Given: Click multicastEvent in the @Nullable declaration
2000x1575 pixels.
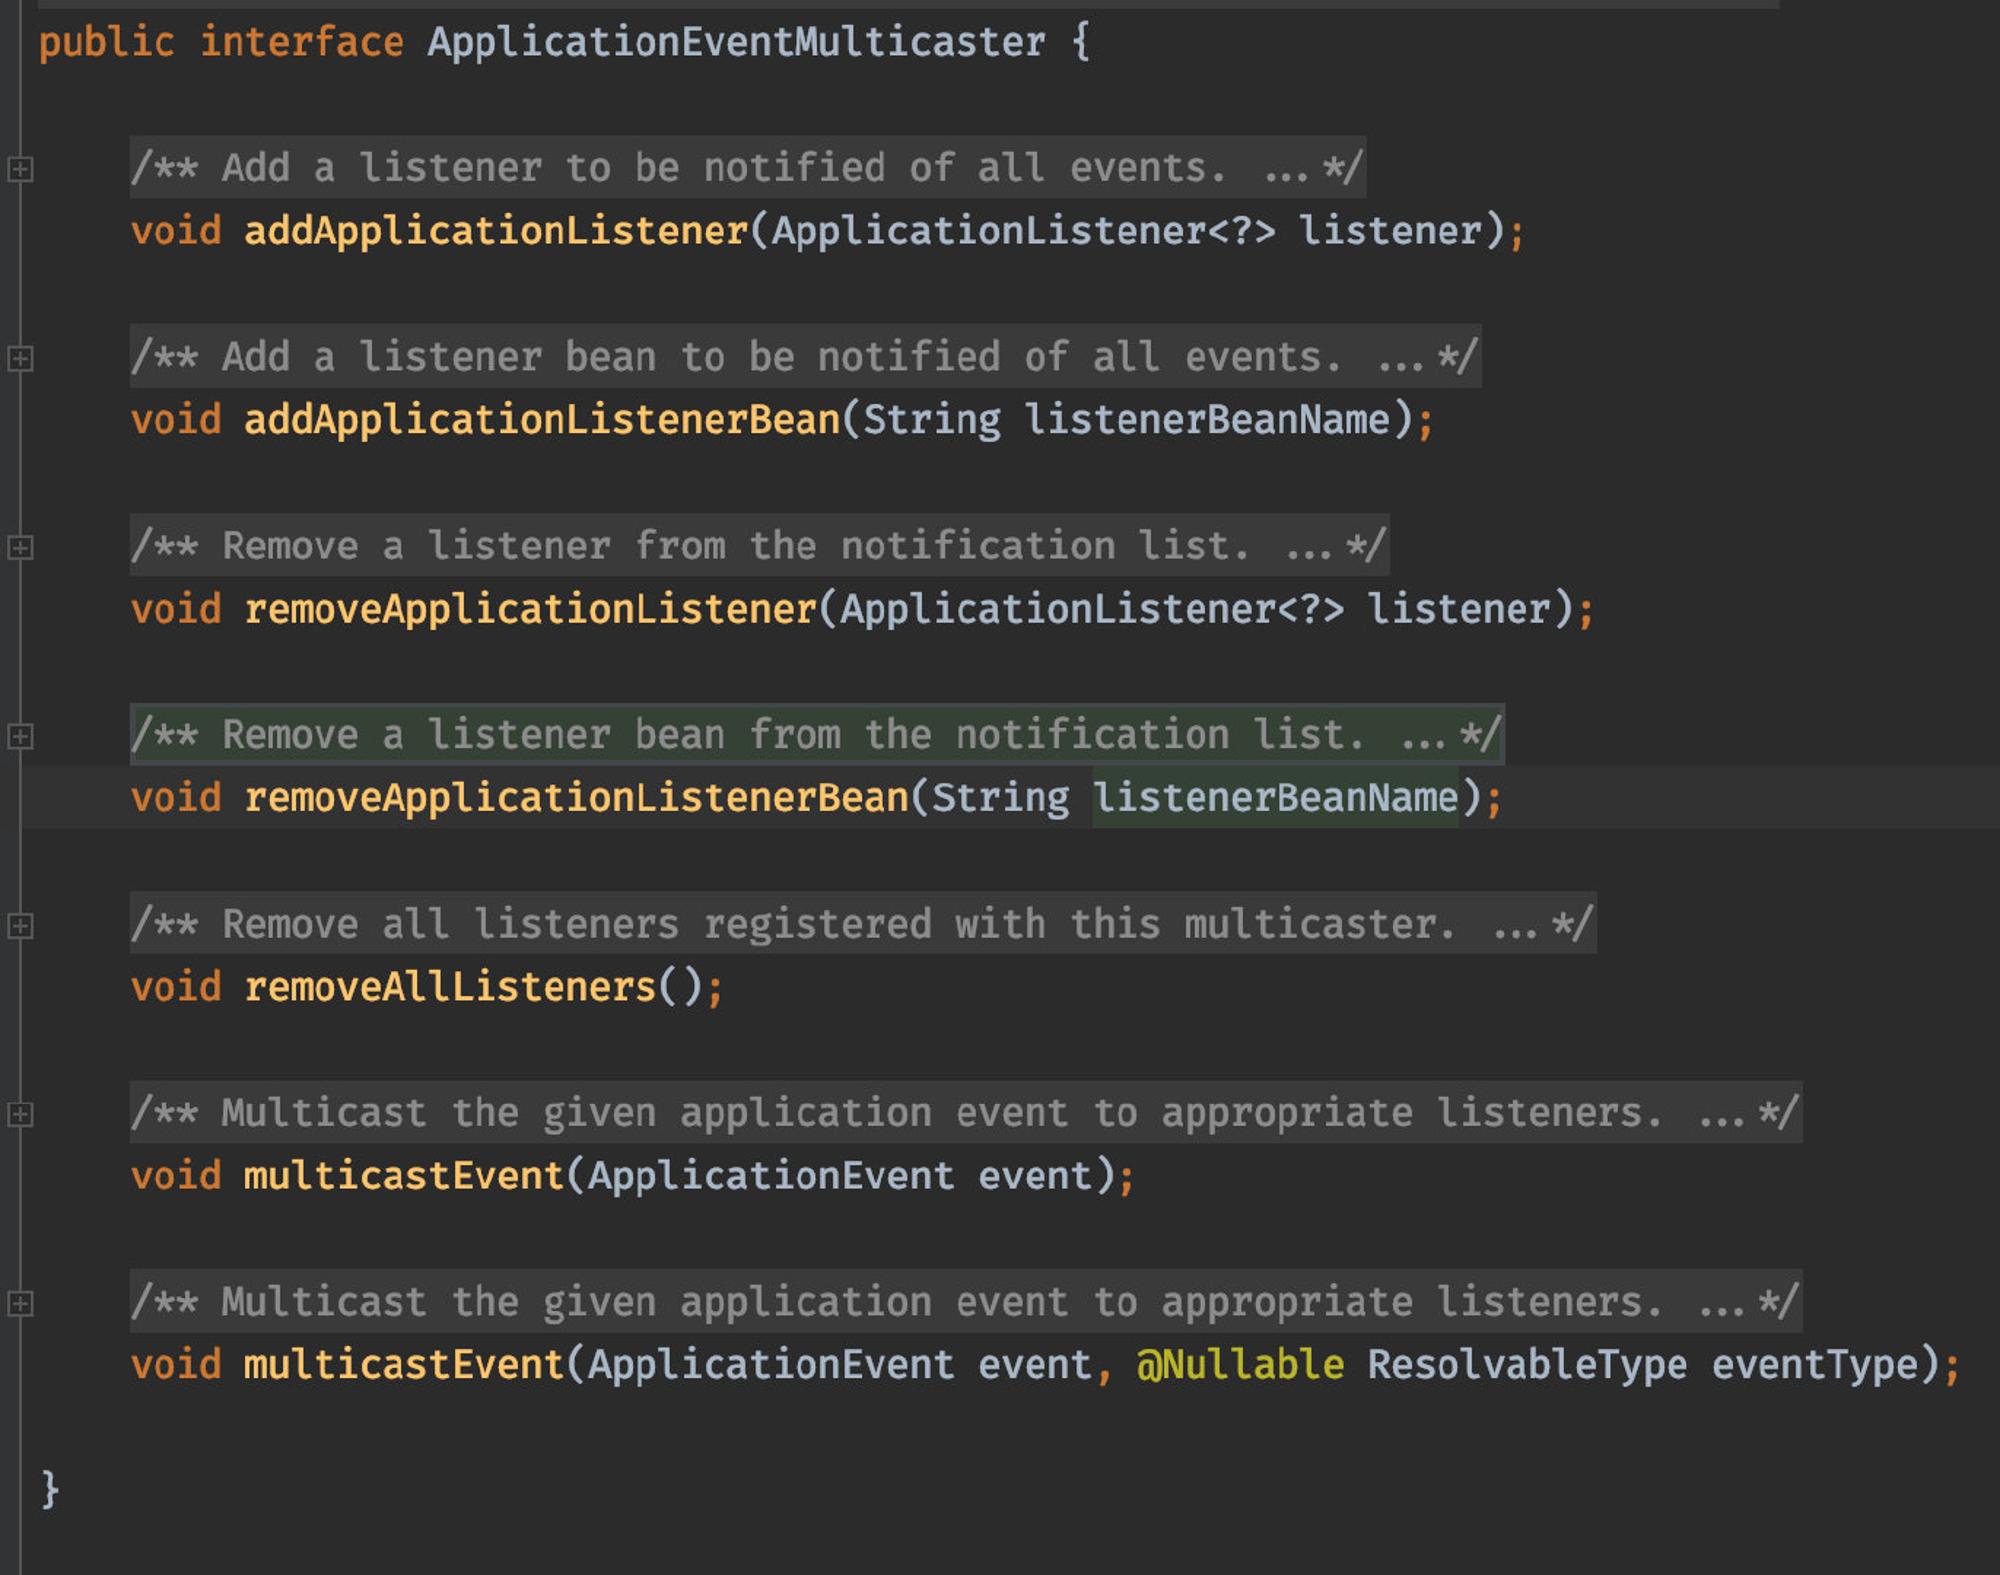Looking at the screenshot, I should (404, 1365).
